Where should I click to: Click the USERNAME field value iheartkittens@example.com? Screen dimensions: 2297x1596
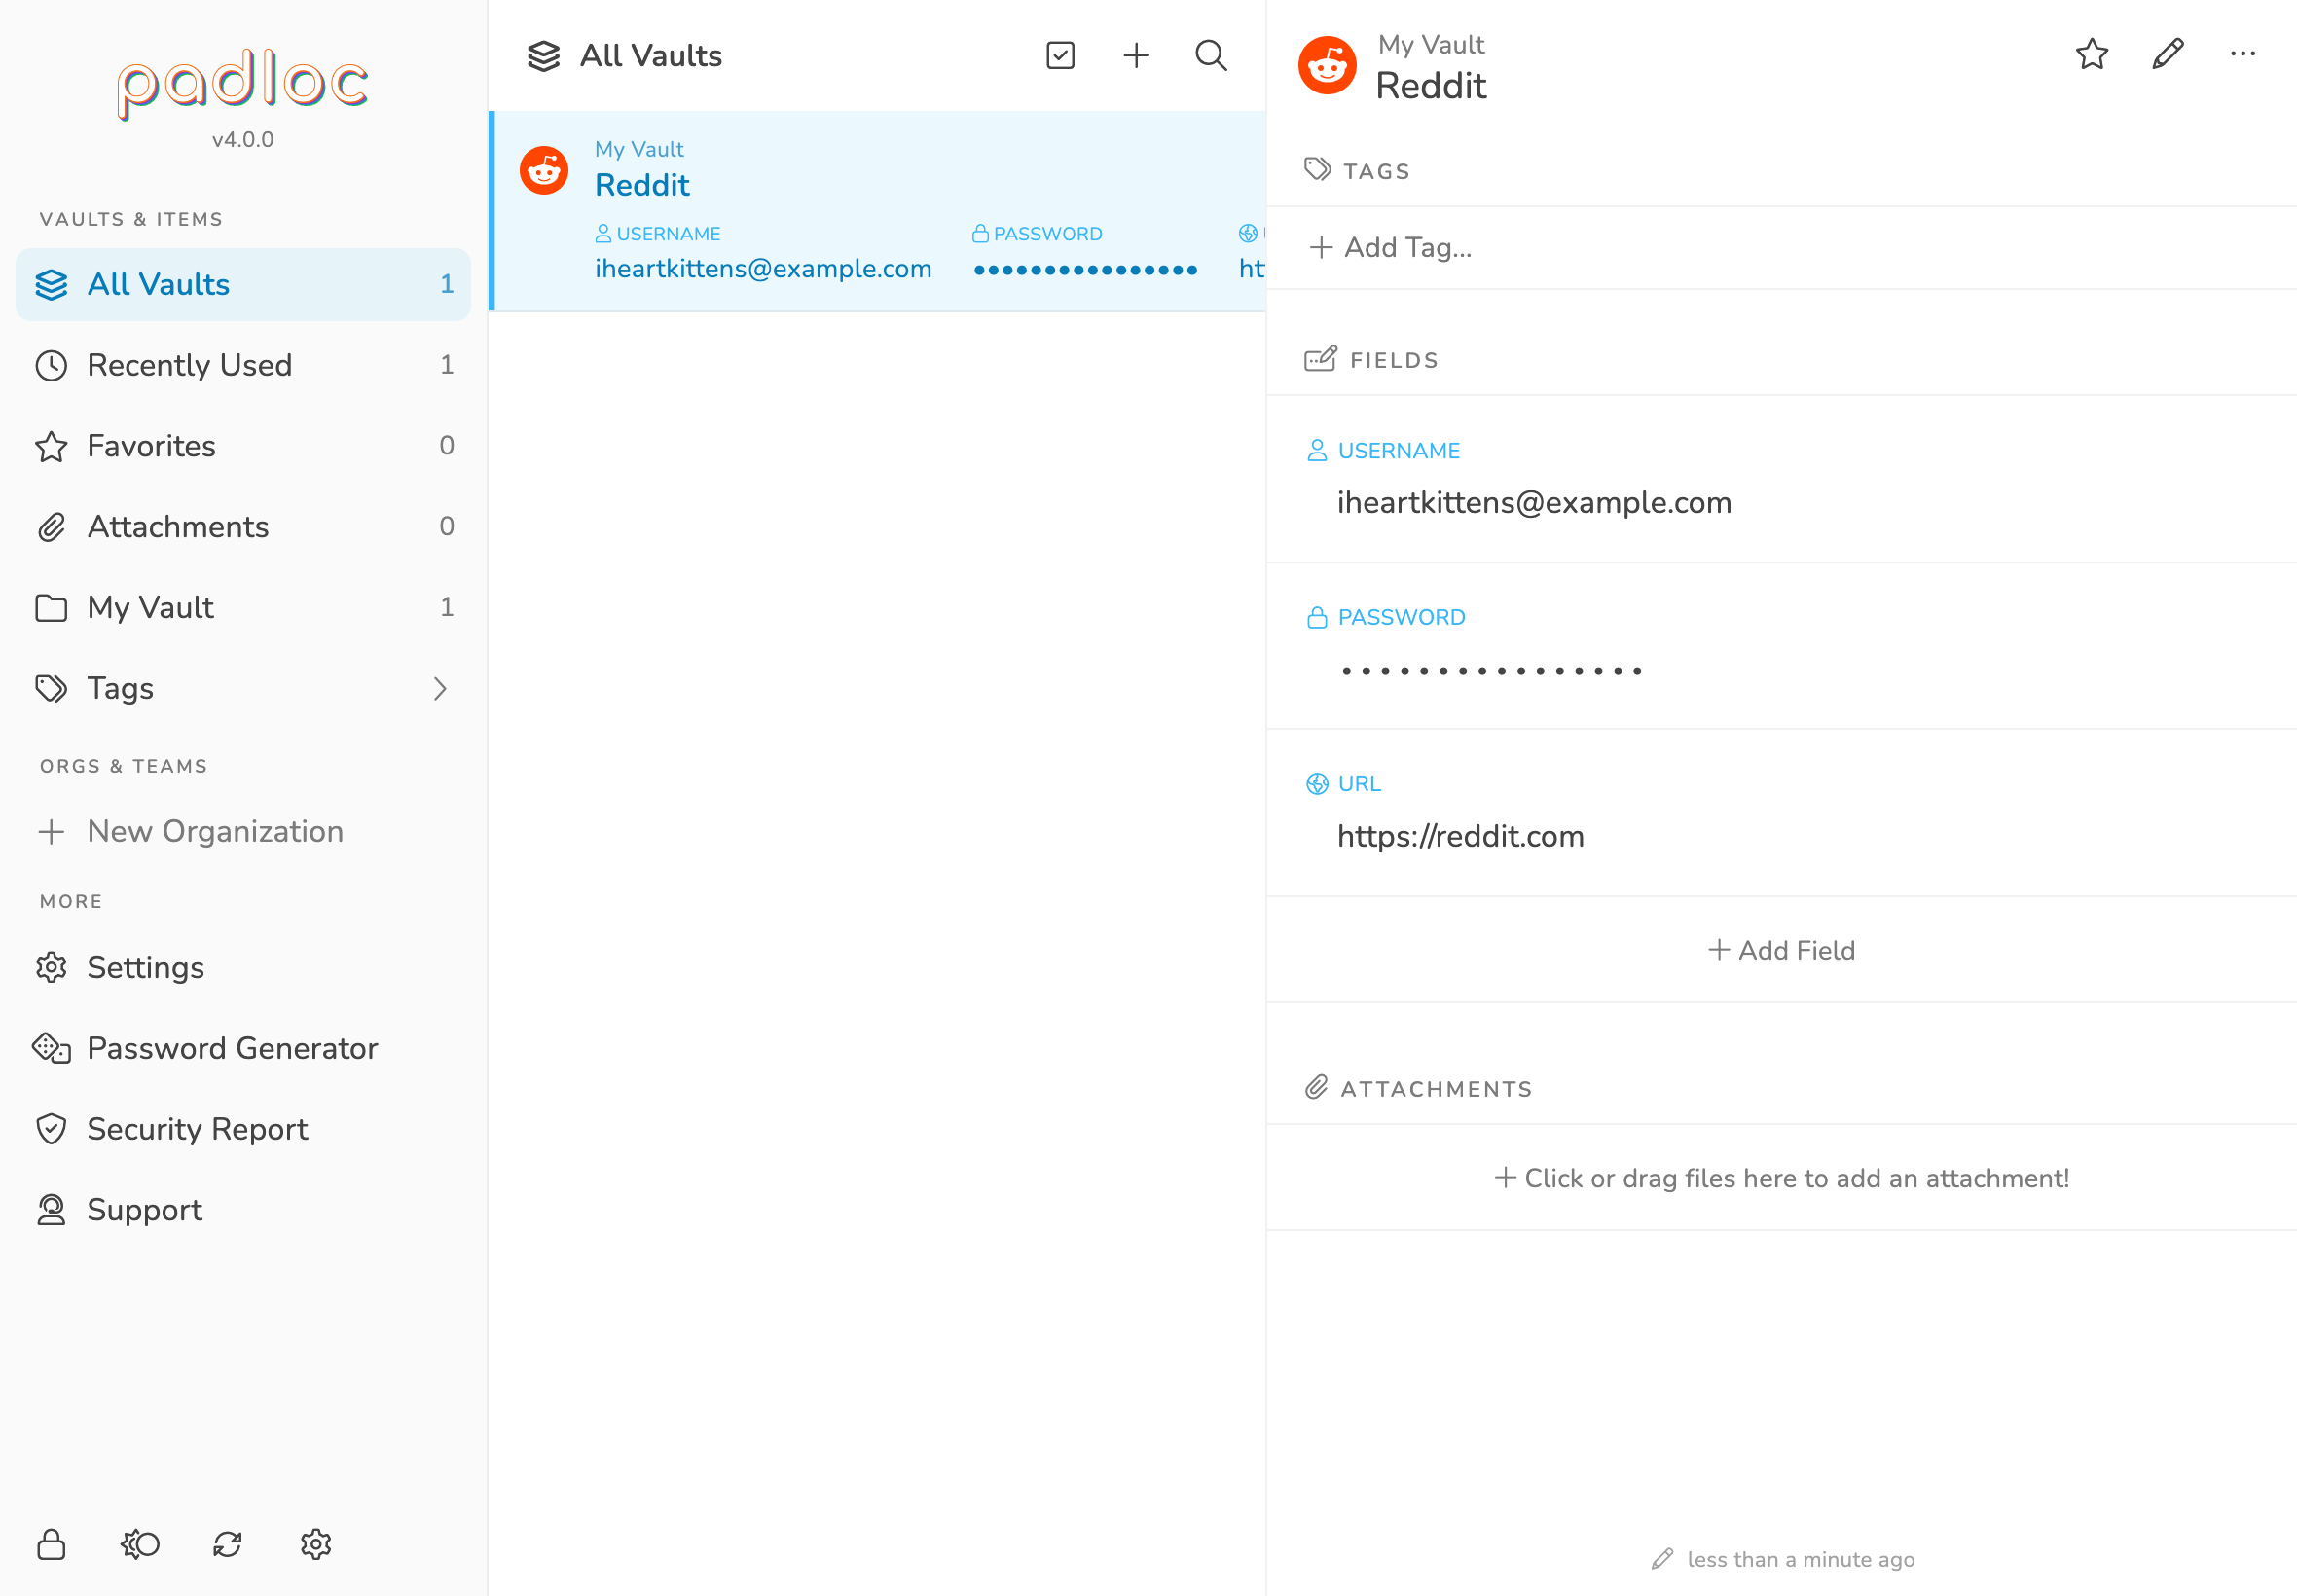pos(1534,502)
